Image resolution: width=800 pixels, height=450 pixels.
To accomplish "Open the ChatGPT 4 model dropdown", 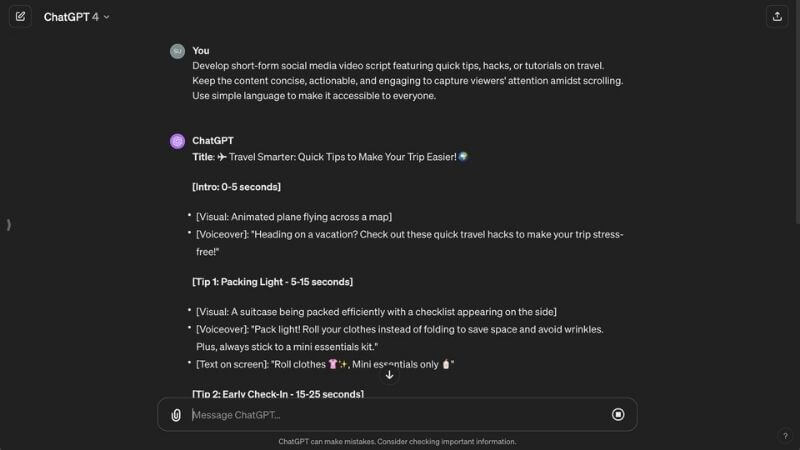I will click(77, 17).
